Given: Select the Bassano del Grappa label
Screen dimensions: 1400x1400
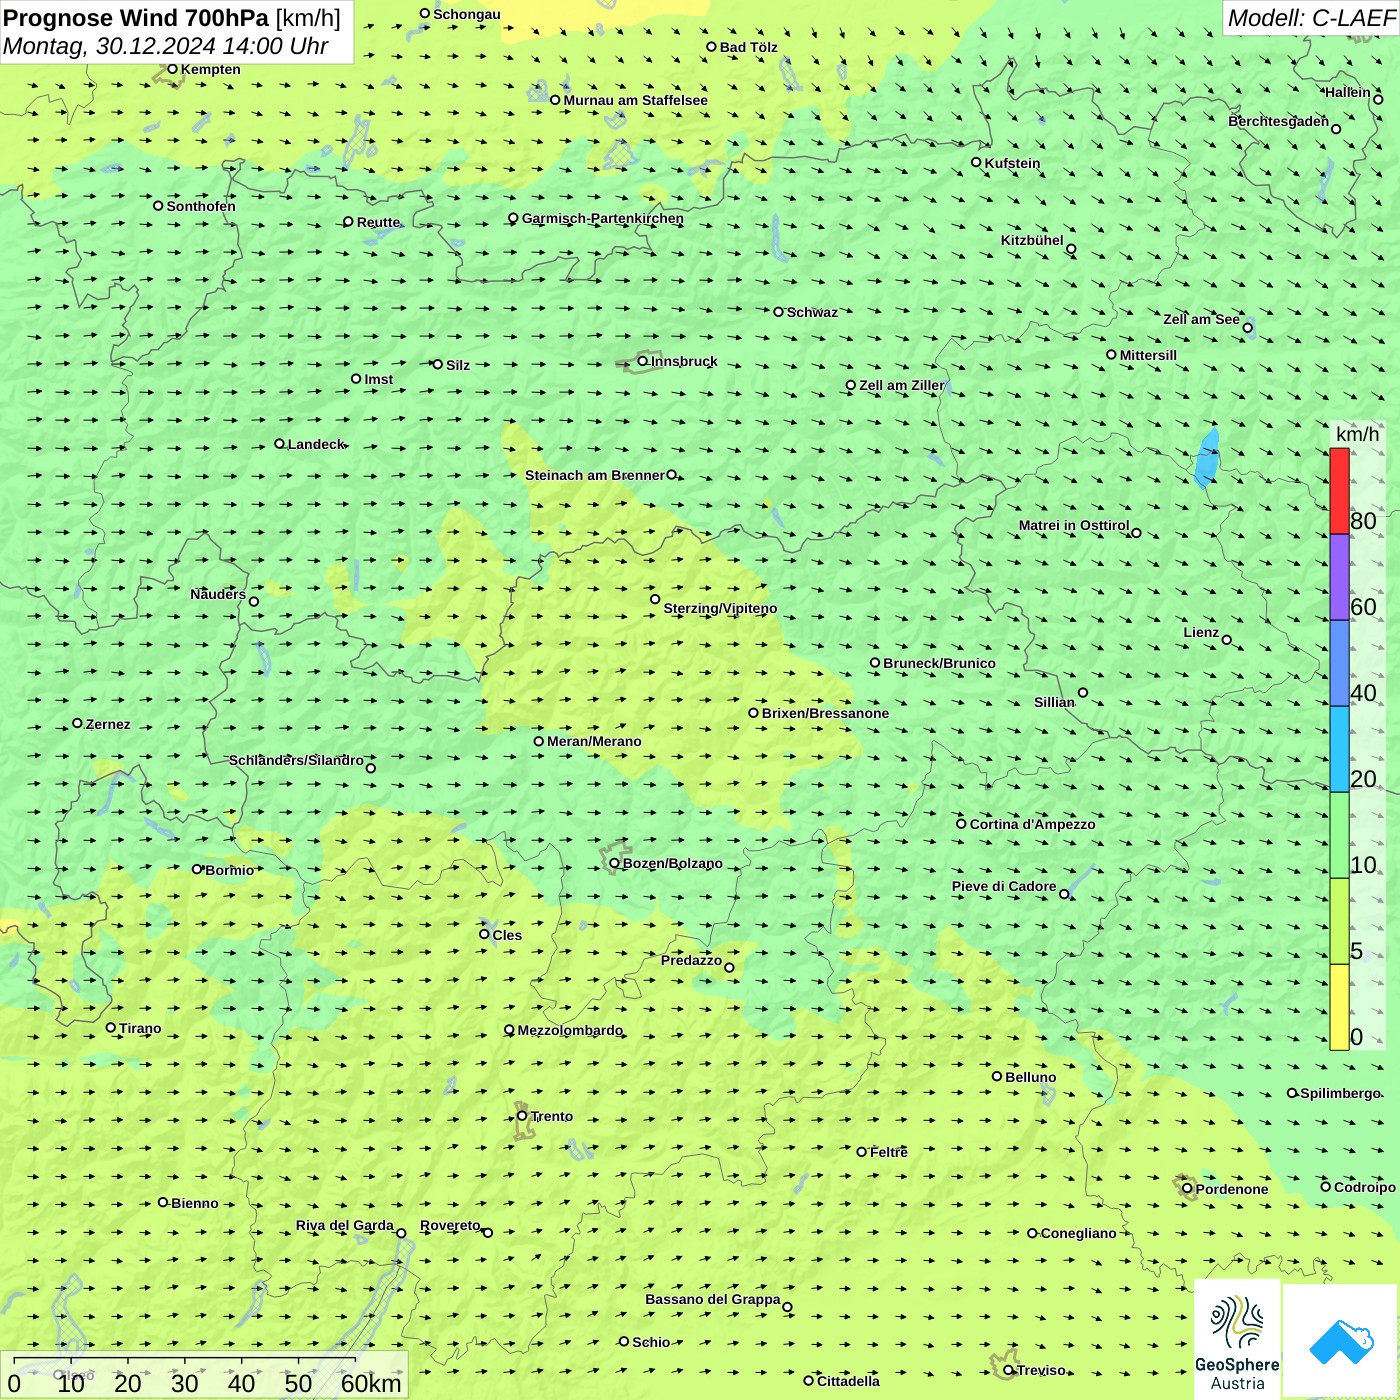Looking at the screenshot, I should tap(712, 1299).
